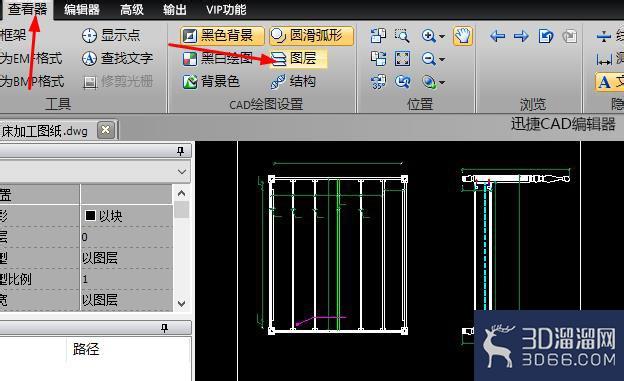Screen dimensions: 624x381
Task: Click the fit-to-screen extents icon
Action: point(402,59)
